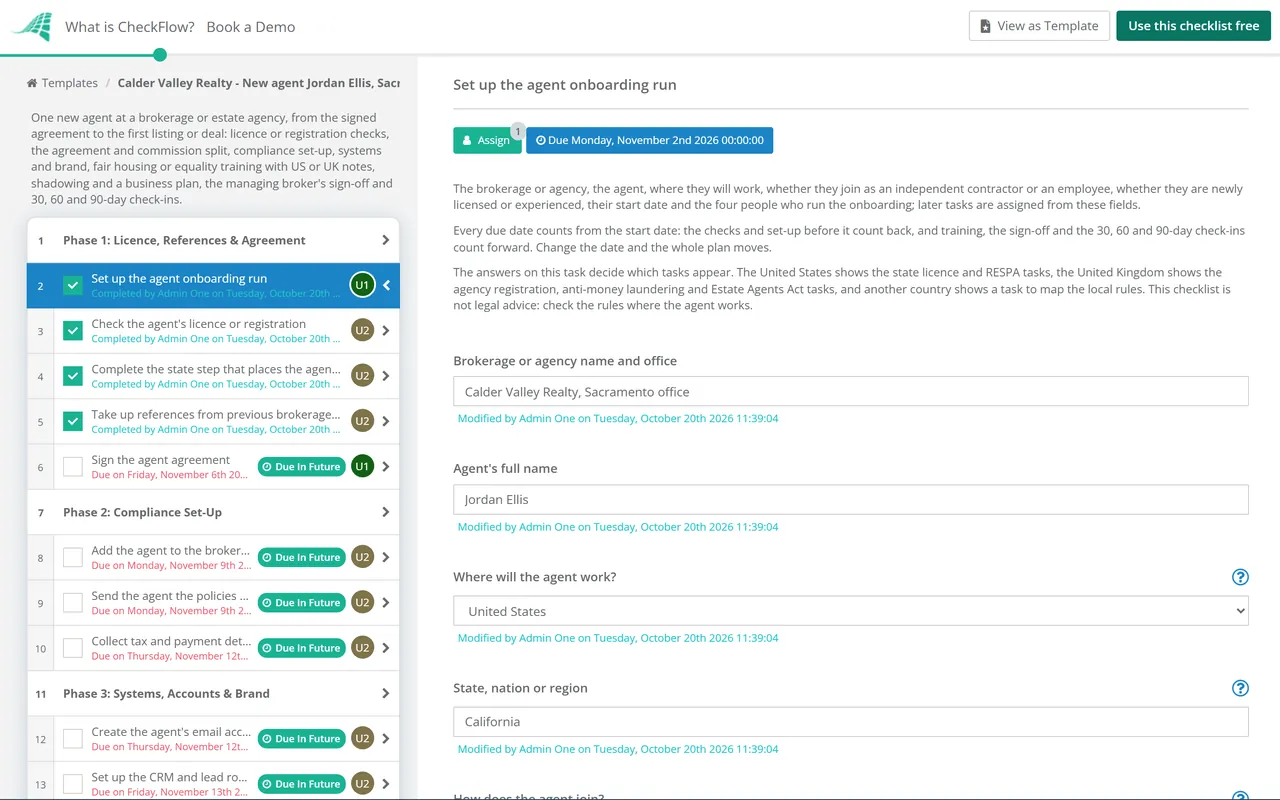Uncheck Complete the state step task checkbox
This screenshot has width=1280, height=800.
point(73,376)
